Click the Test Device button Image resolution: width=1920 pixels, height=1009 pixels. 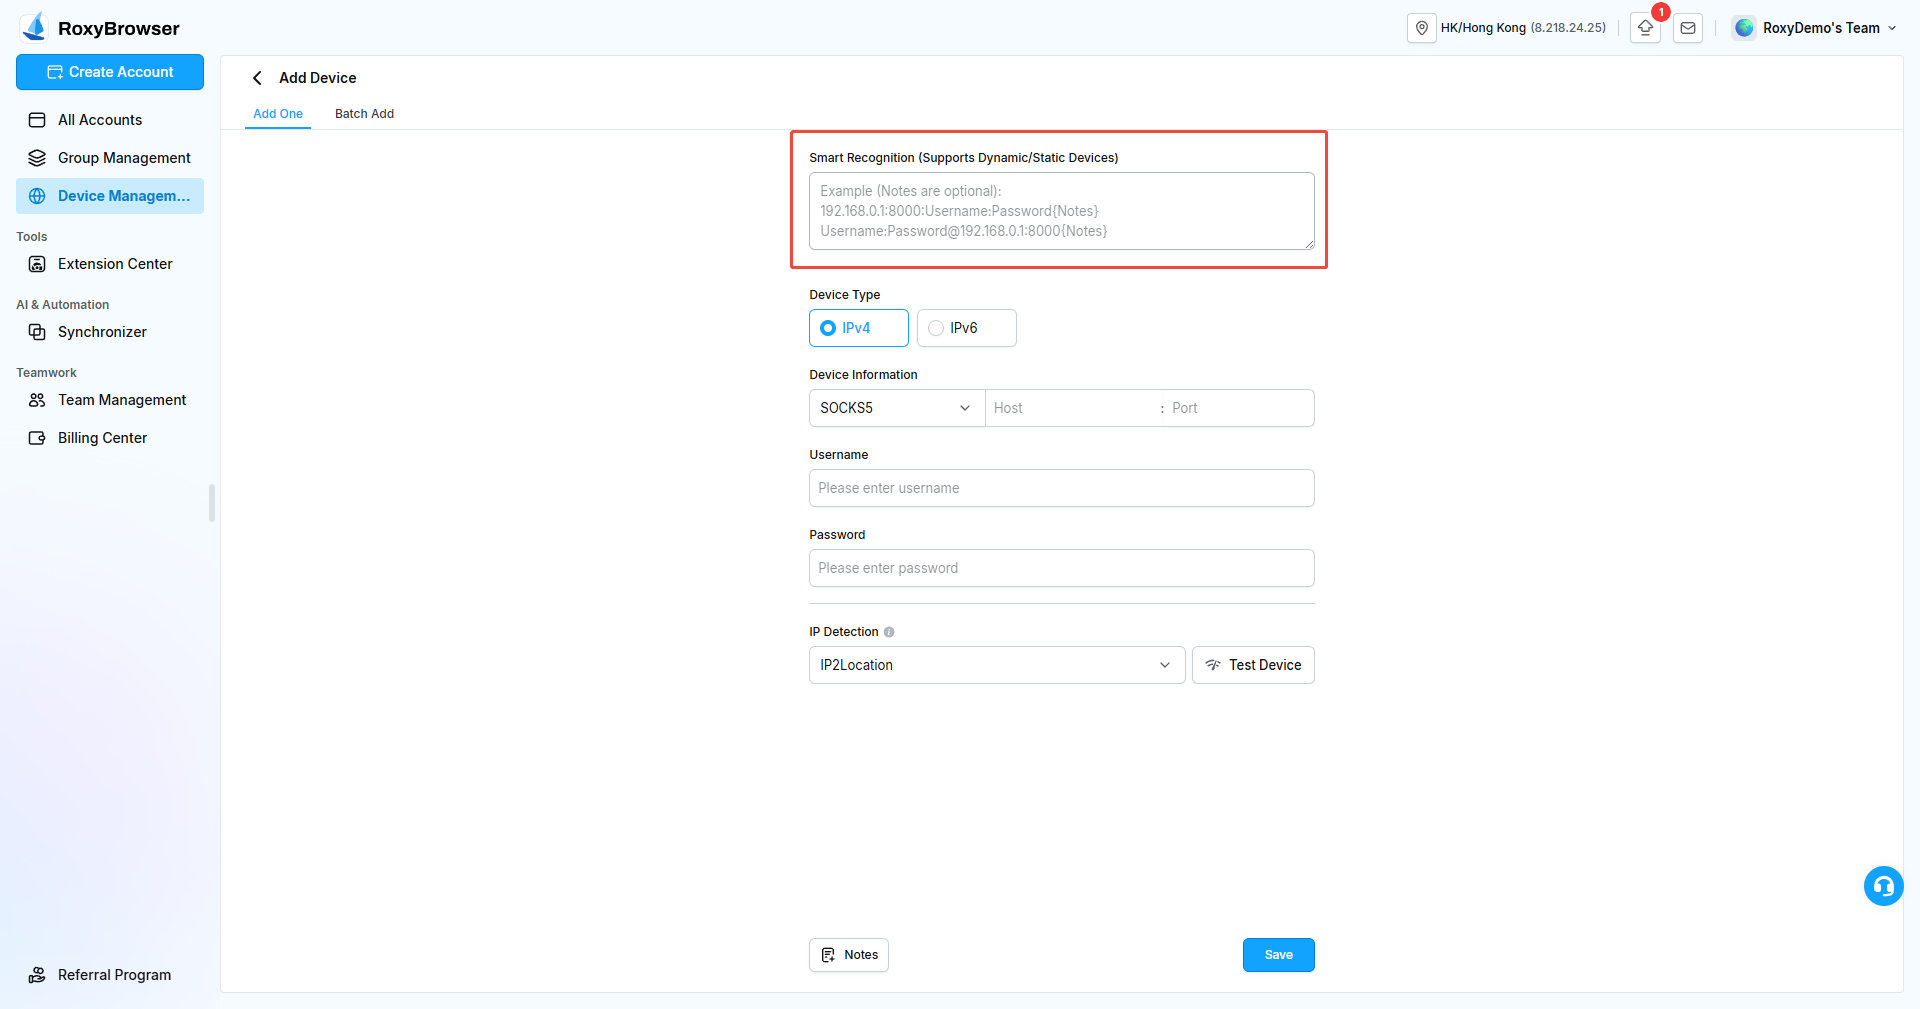[x=1253, y=665]
